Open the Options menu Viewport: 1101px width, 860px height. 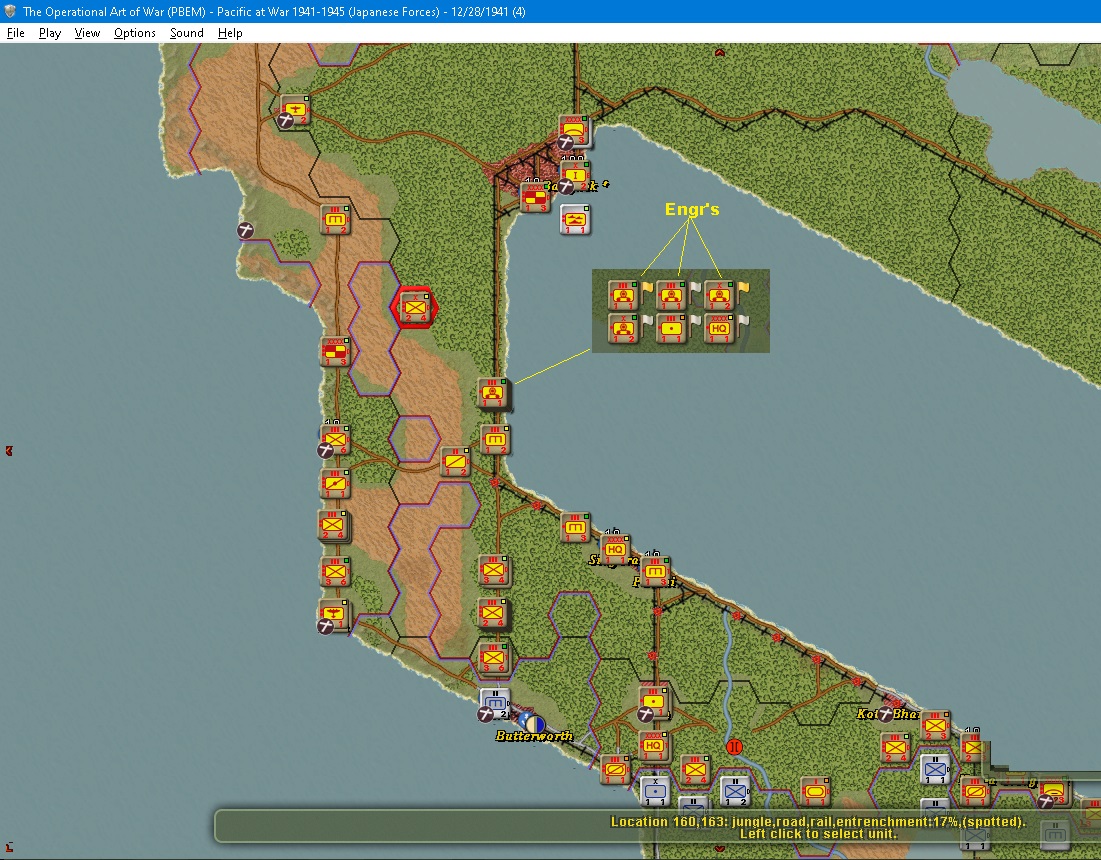[135, 33]
